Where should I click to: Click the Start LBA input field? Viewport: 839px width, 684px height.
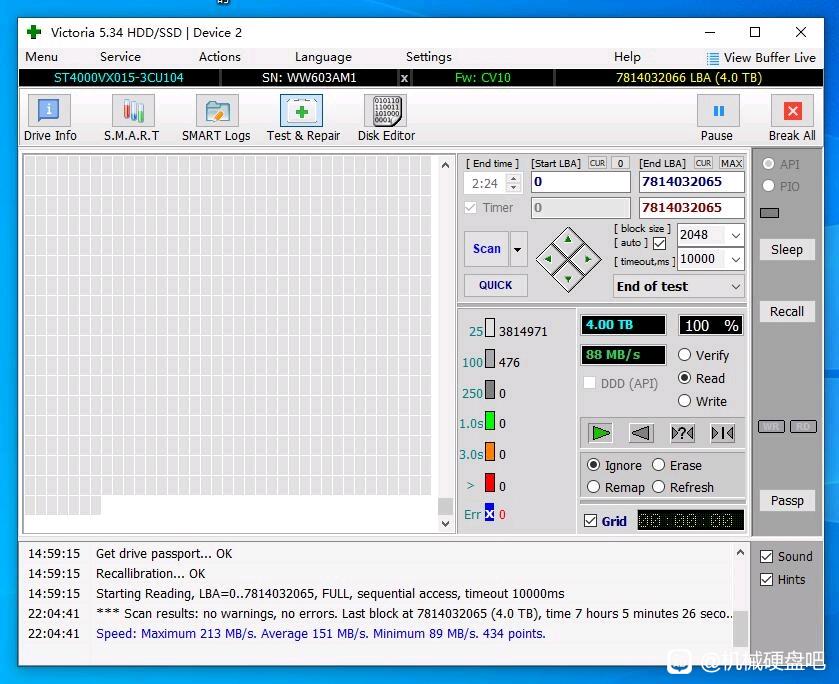click(x=581, y=182)
